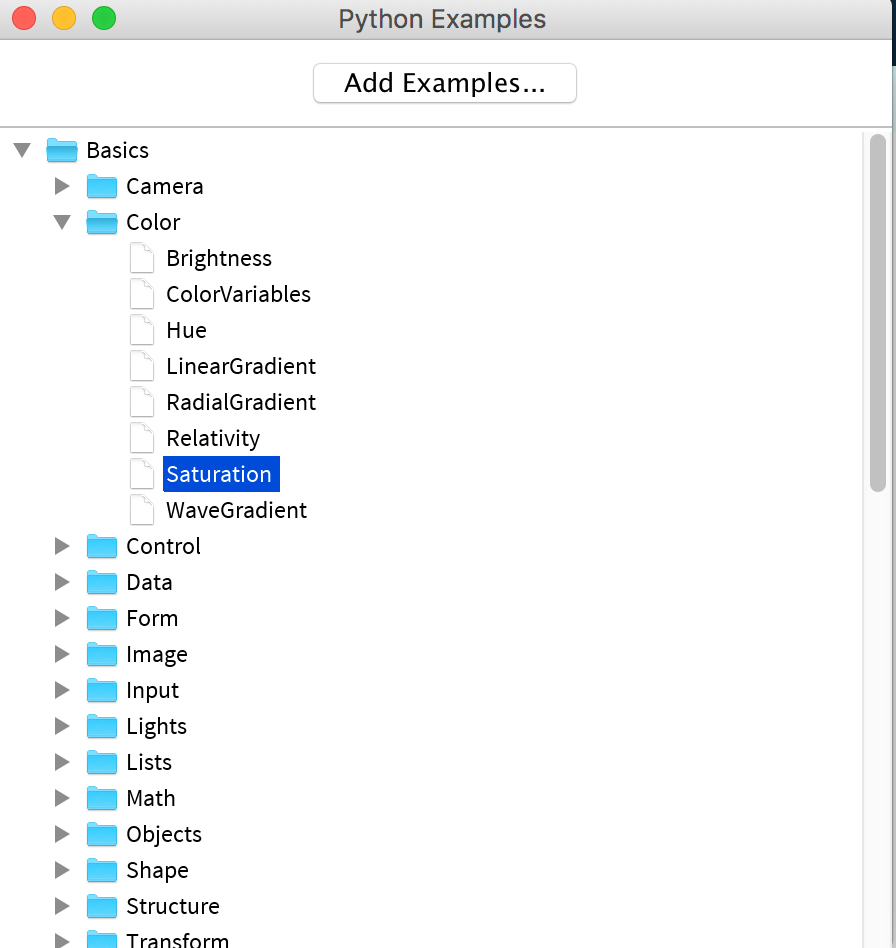896x948 pixels.
Task: Expand the Image folder arrow
Action: (x=62, y=654)
